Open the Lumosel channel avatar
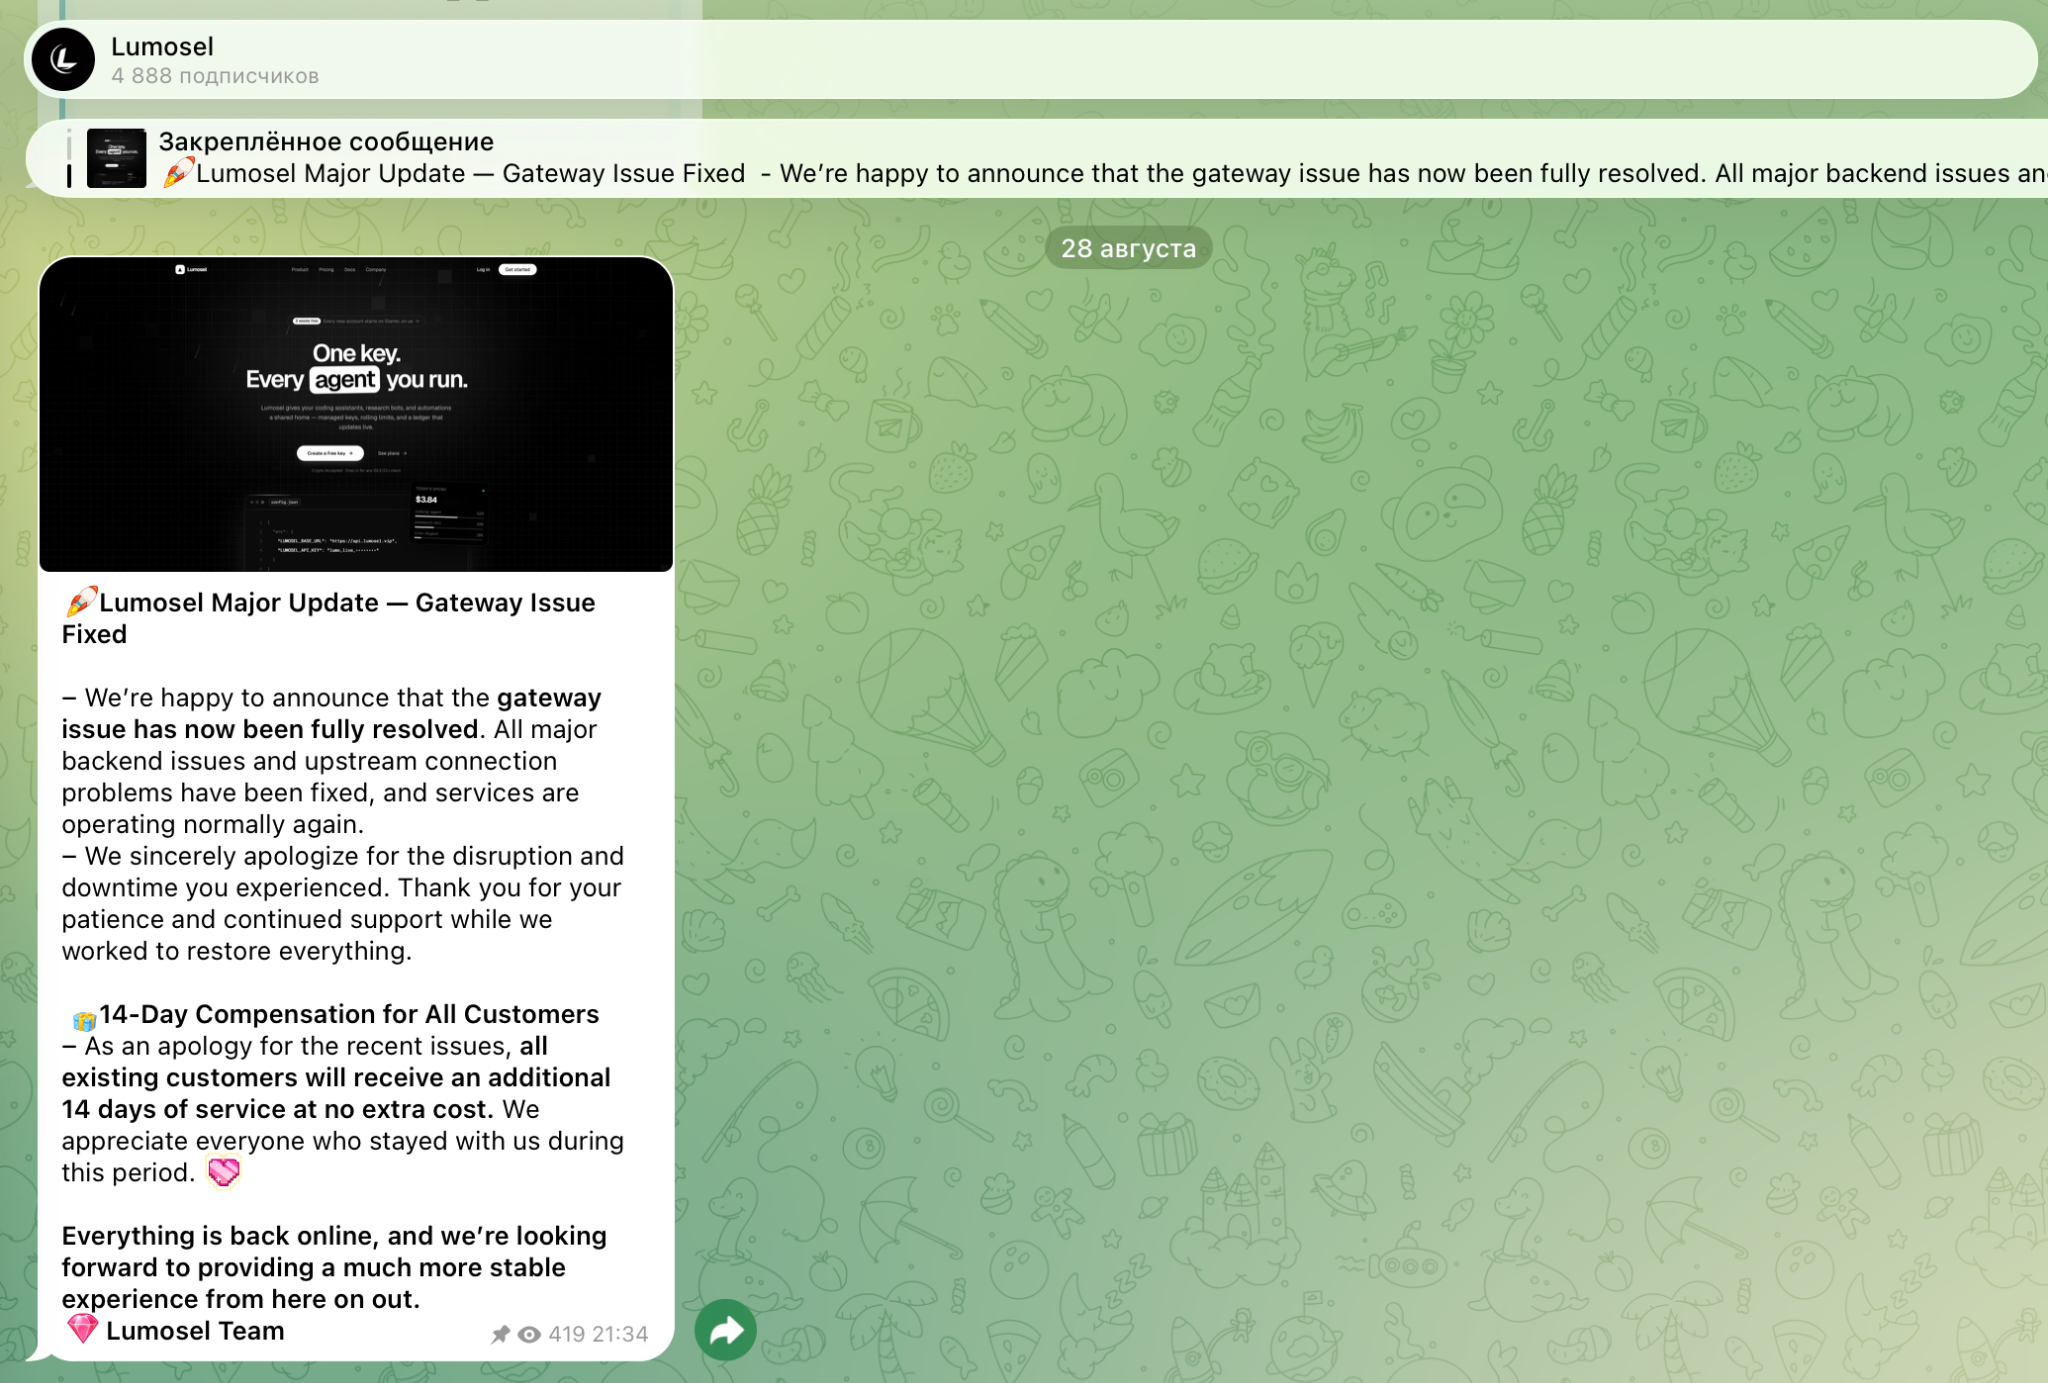 [x=63, y=60]
